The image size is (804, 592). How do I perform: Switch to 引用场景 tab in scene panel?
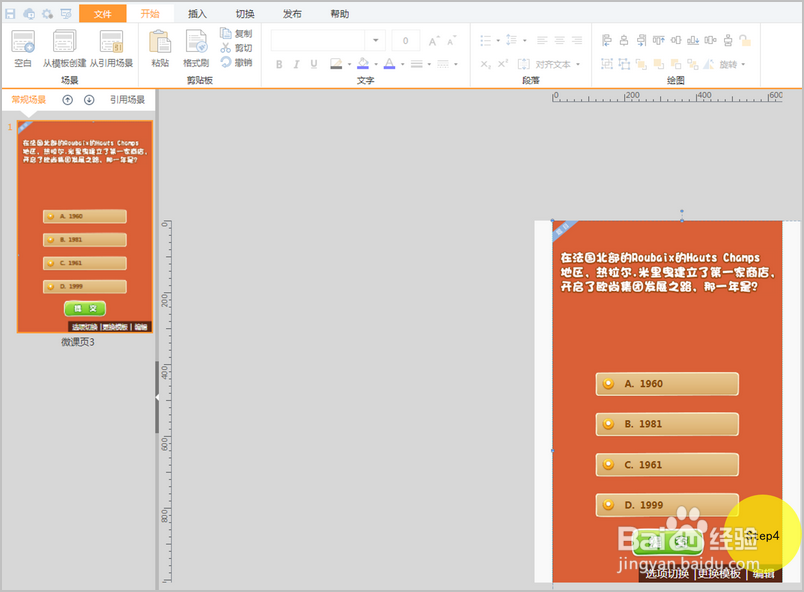(x=127, y=100)
